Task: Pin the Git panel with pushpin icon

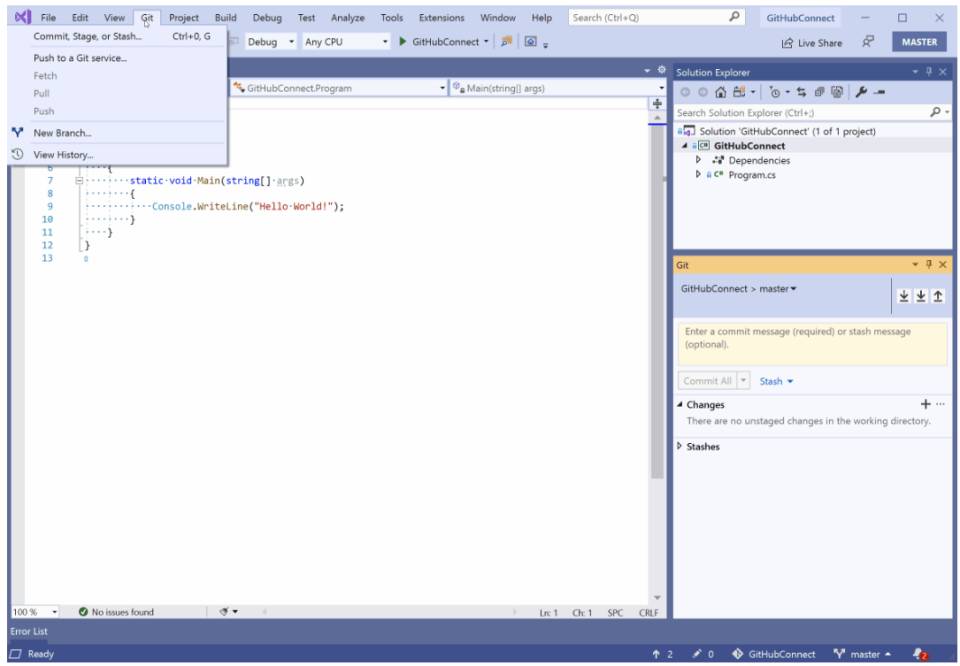Action: coord(929,264)
